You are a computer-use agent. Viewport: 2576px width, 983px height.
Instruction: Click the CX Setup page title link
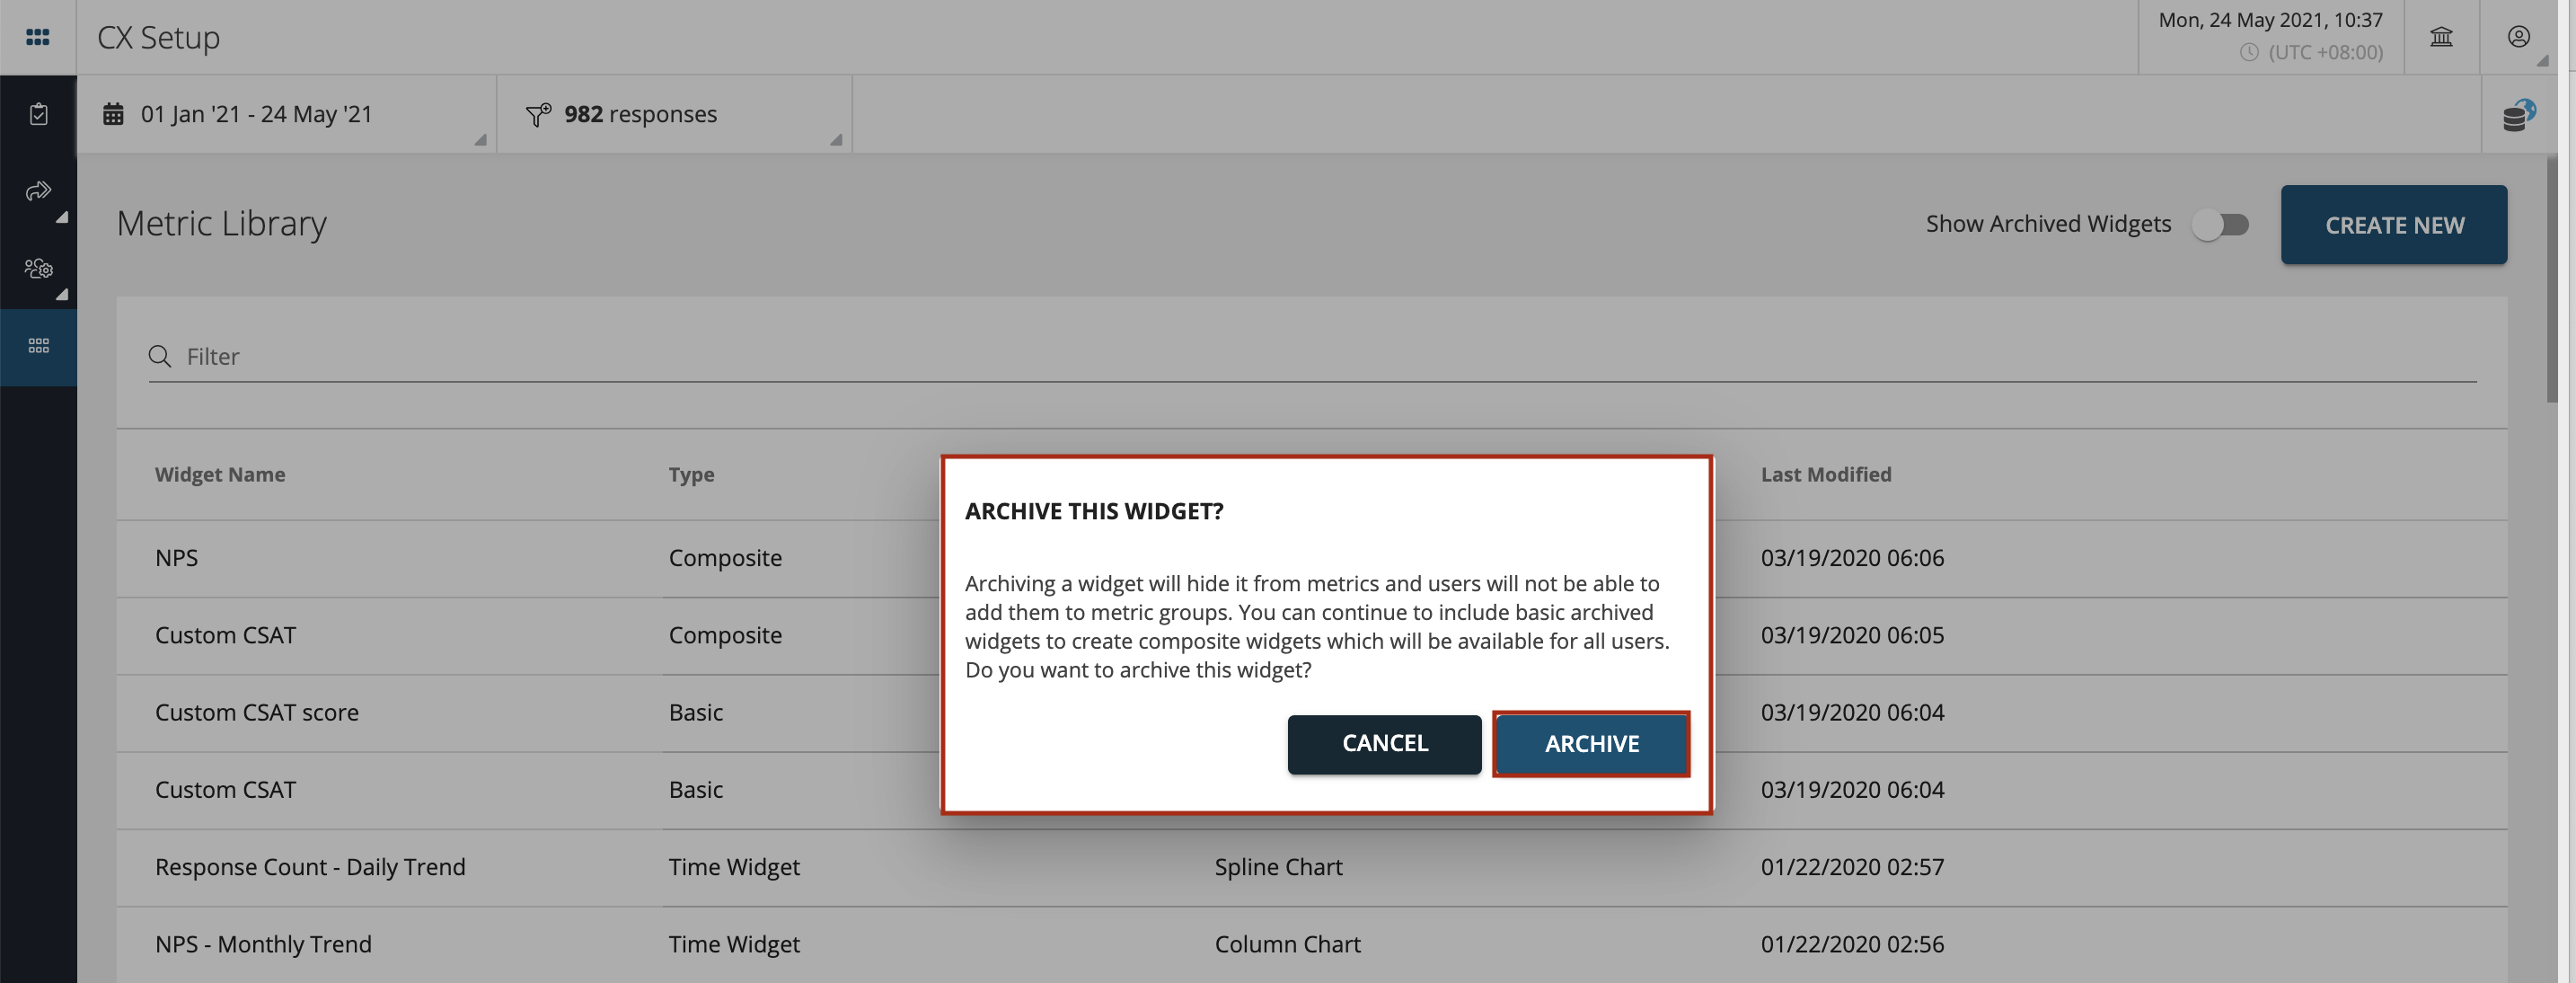(x=159, y=36)
